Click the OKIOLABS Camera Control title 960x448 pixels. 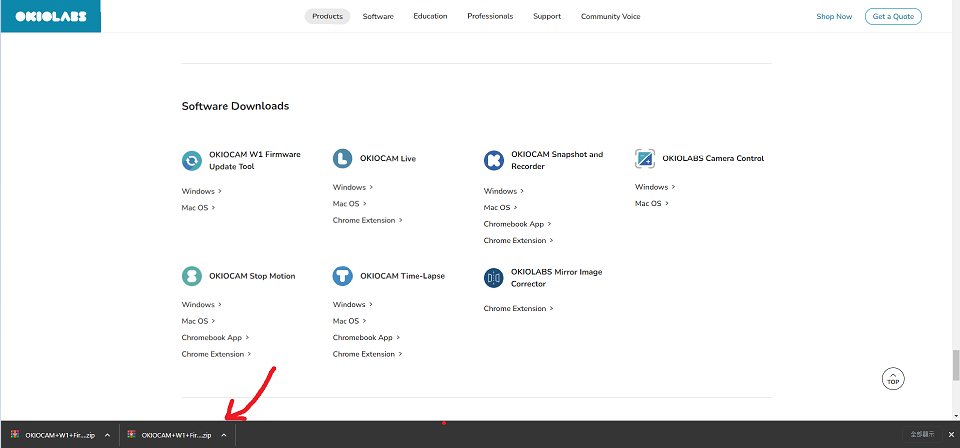[713, 159]
